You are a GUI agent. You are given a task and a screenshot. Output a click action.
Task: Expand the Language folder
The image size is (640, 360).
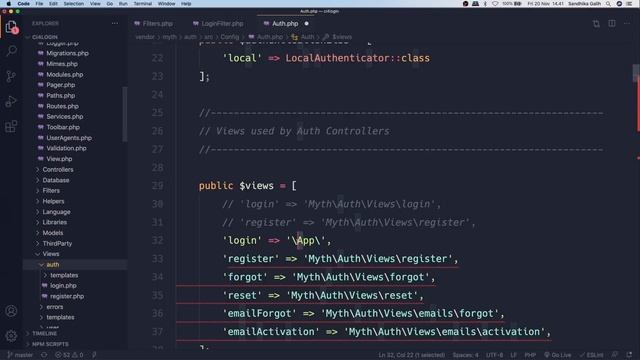56,212
